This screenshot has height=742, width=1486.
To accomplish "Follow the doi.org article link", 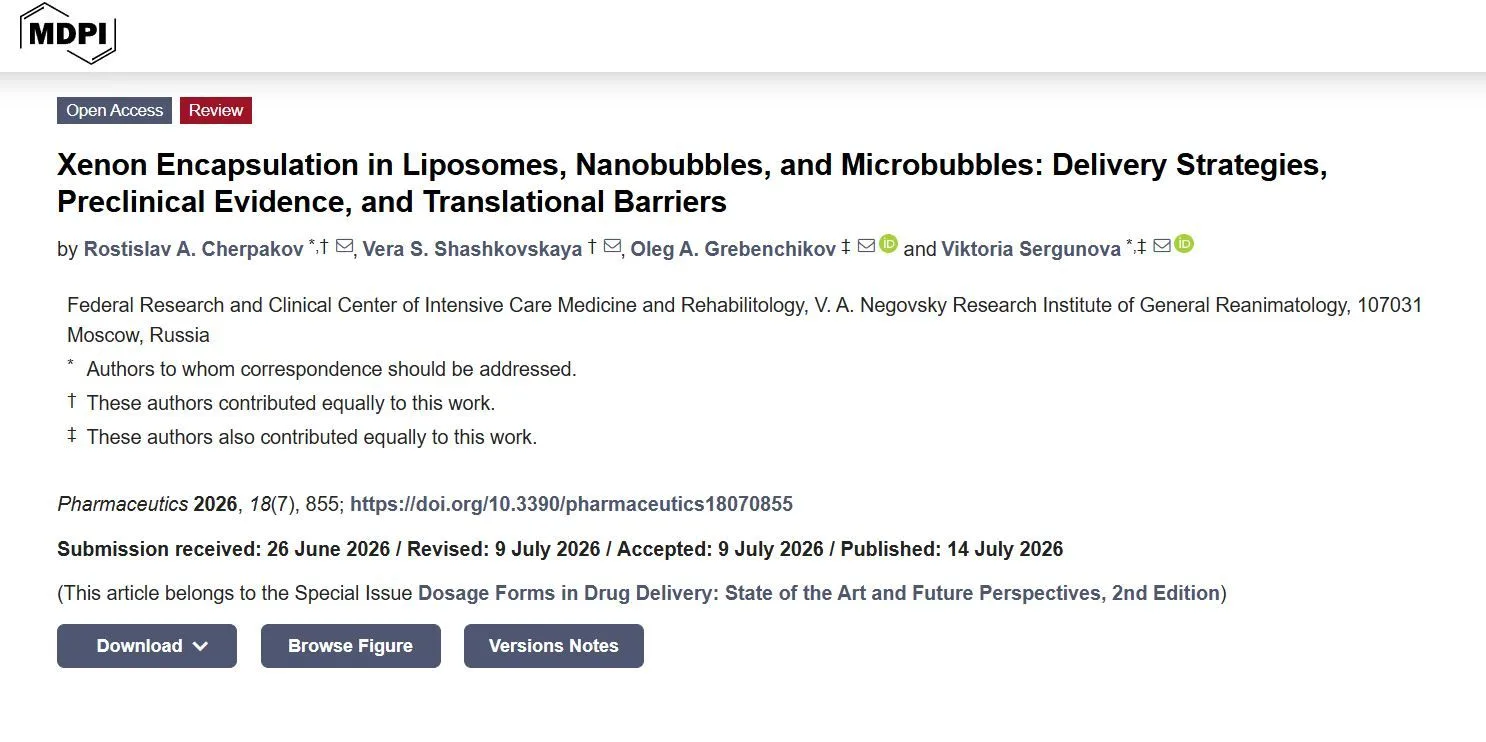I will click(x=571, y=504).
